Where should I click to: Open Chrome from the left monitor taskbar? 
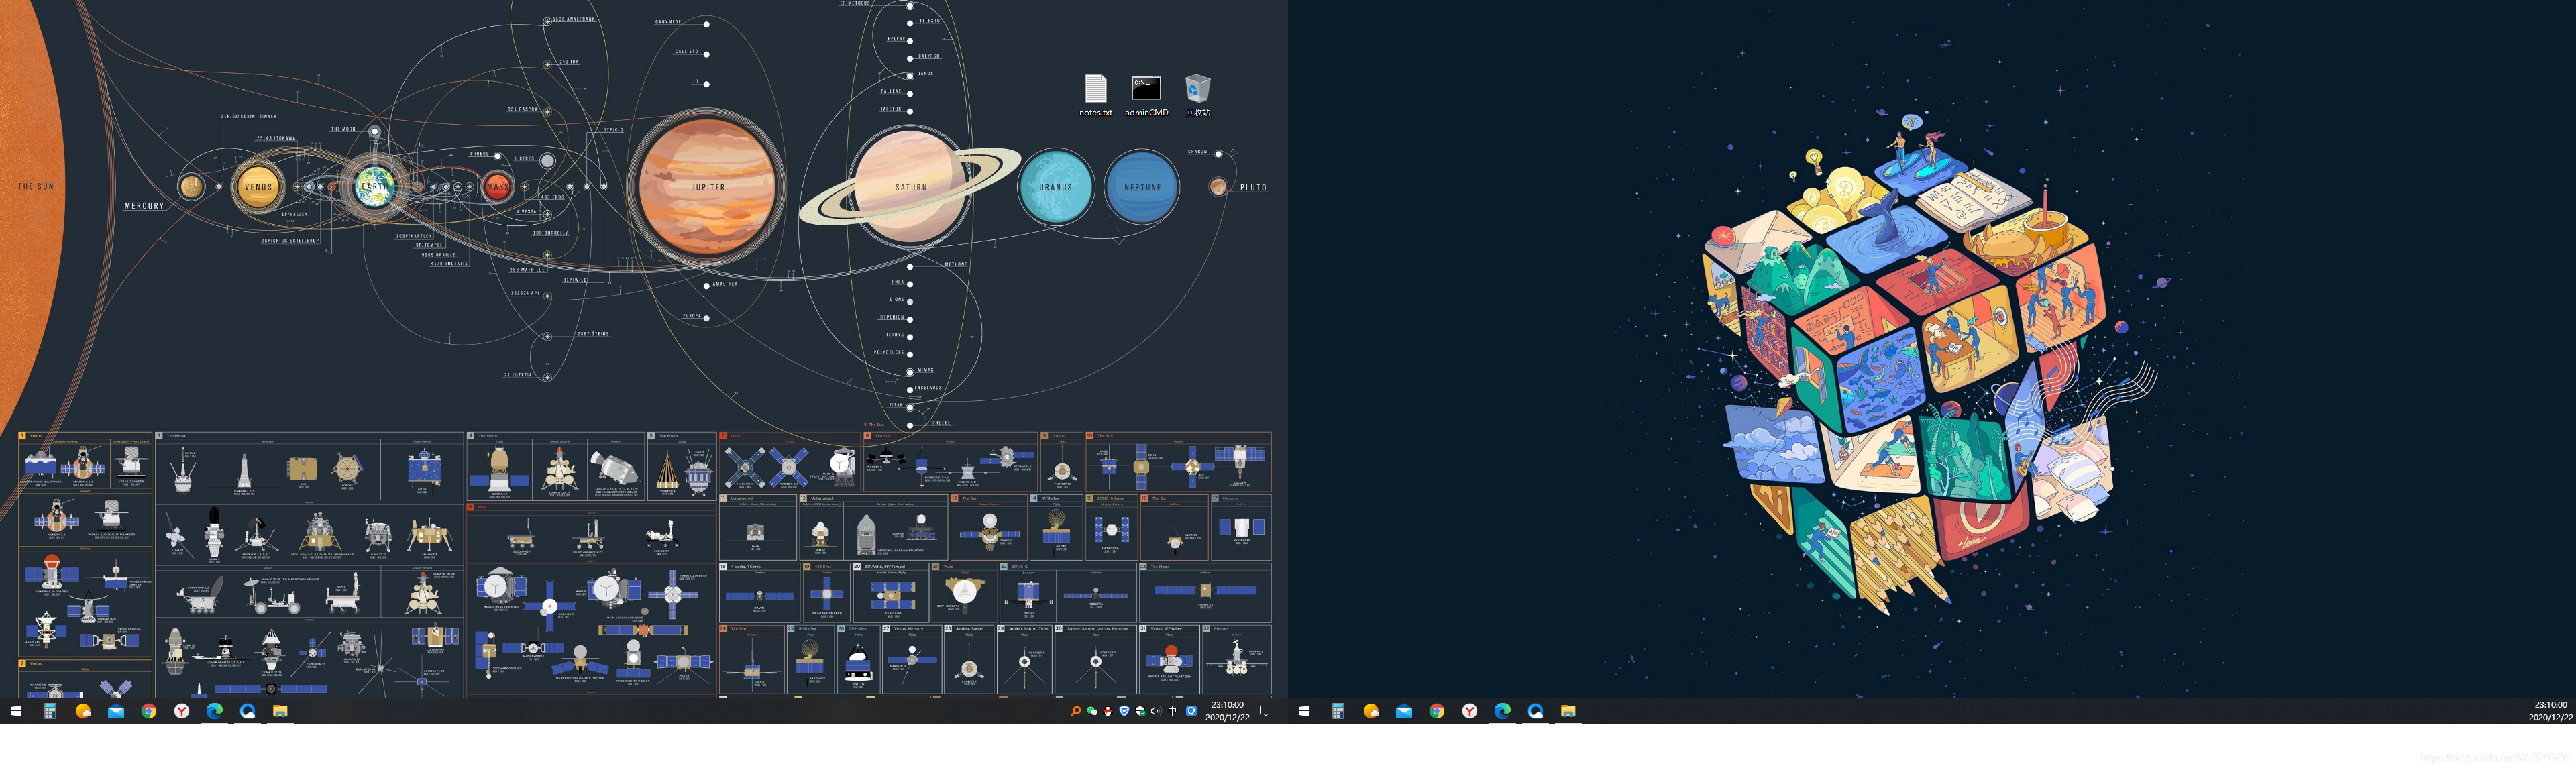[x=149, y=711]
